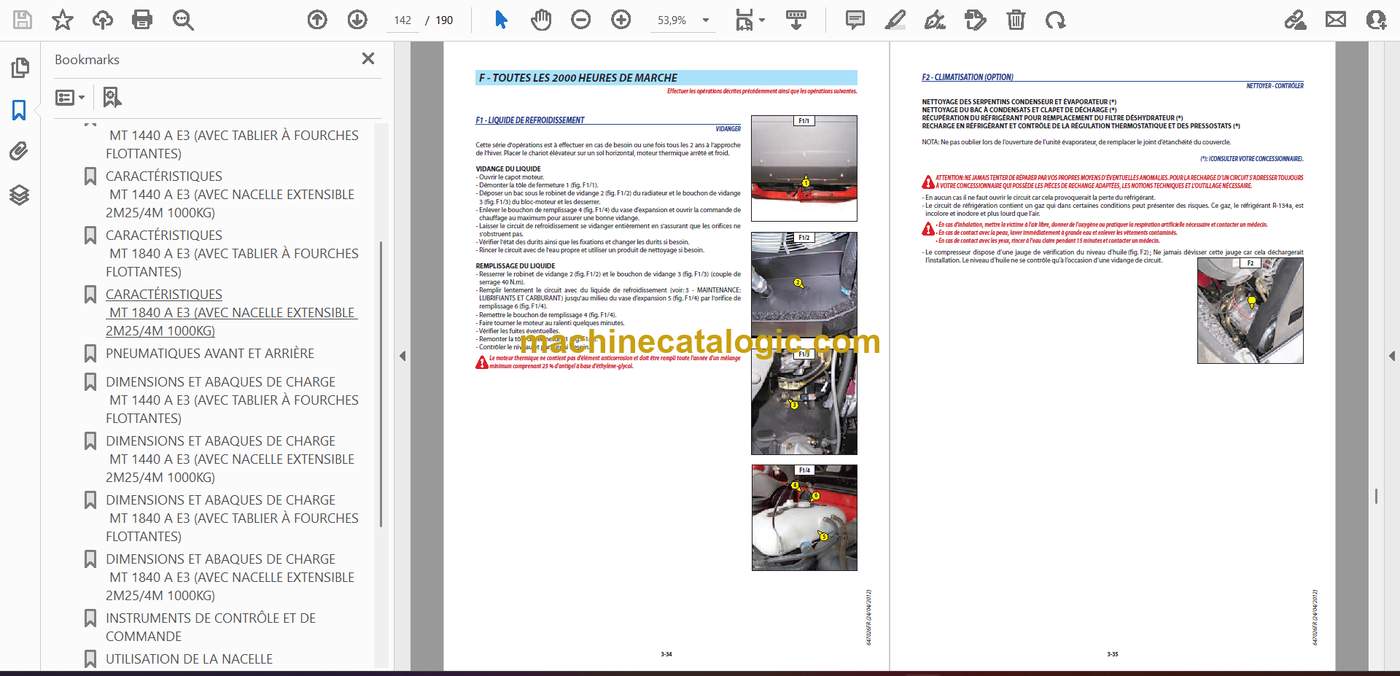Add a comment with the sticky note icon
Image resolution: width=1400 pixels, height=676 pixels.
pyautogui.click(x=855, y=19)
